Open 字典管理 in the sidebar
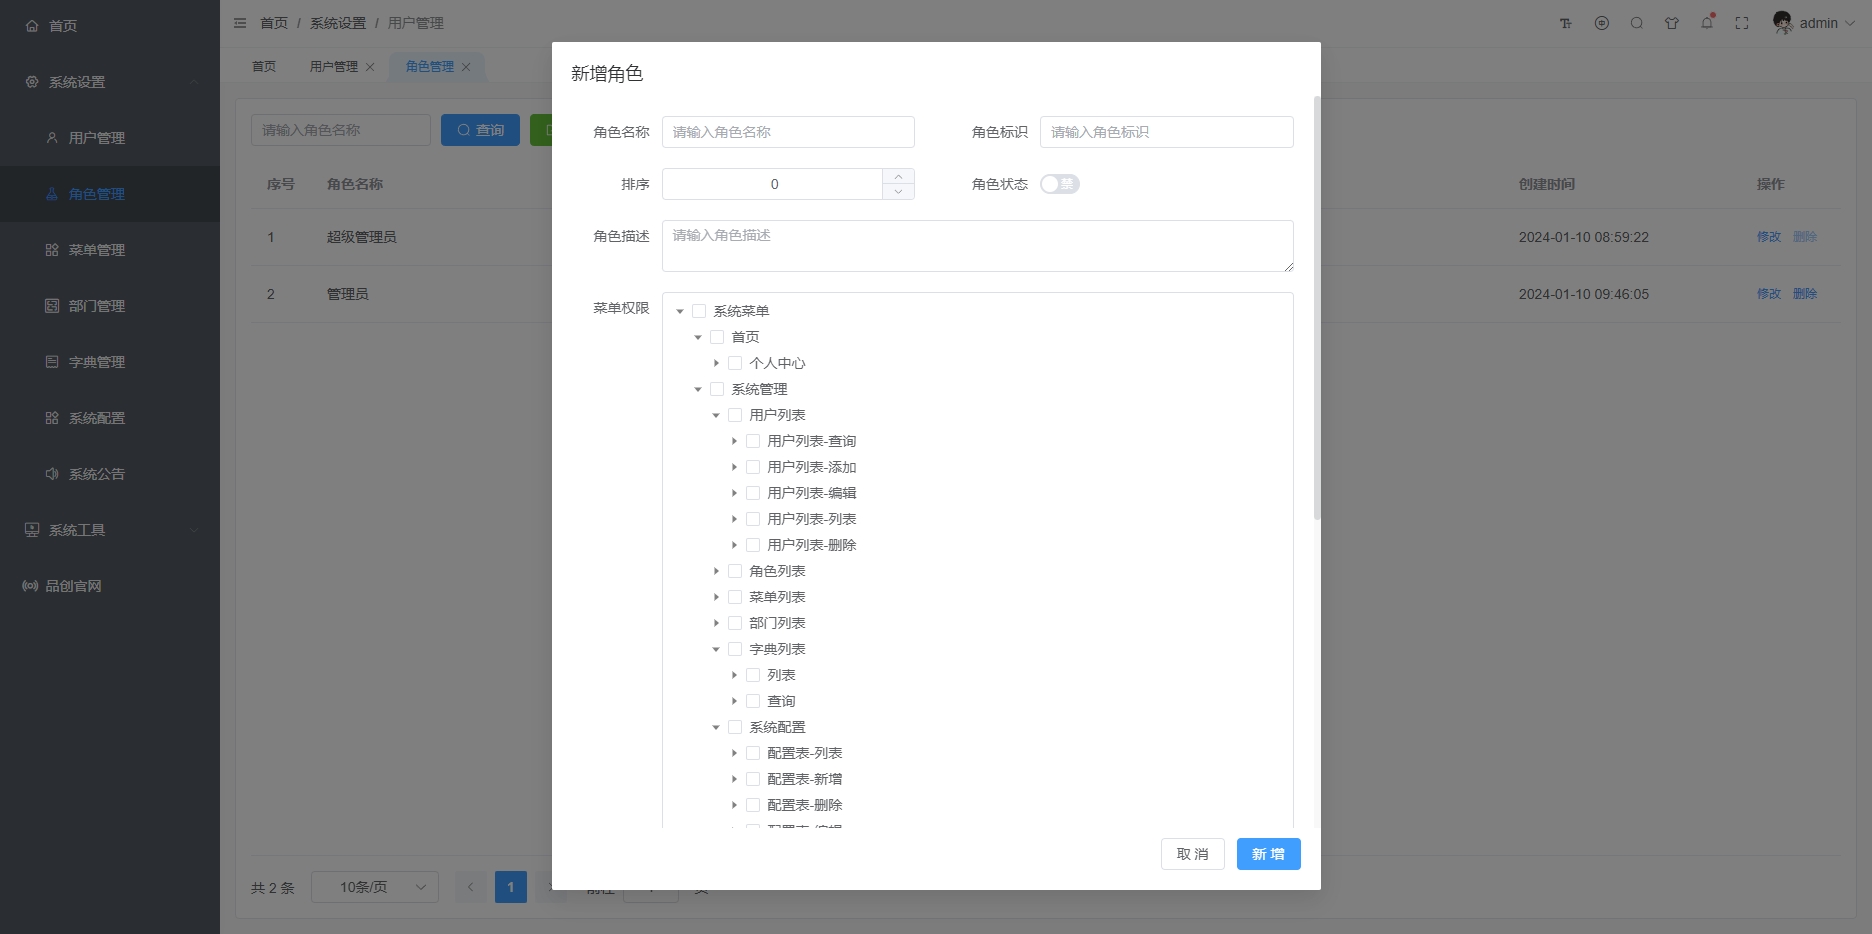Image resolution: width=1872 pixels, height=934 pixels. pos(110,362)
